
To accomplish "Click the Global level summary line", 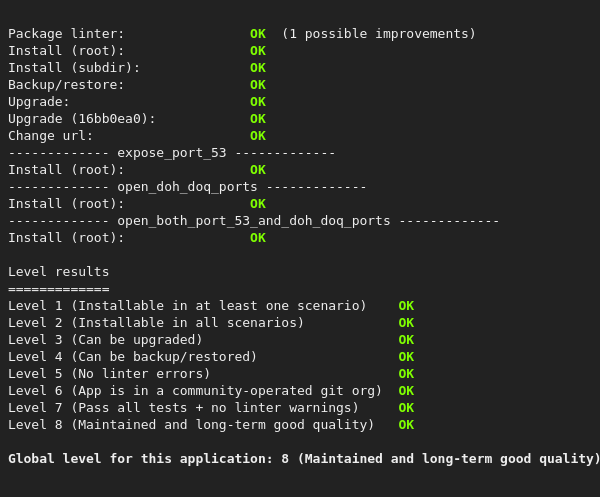I will click(304, 459).
